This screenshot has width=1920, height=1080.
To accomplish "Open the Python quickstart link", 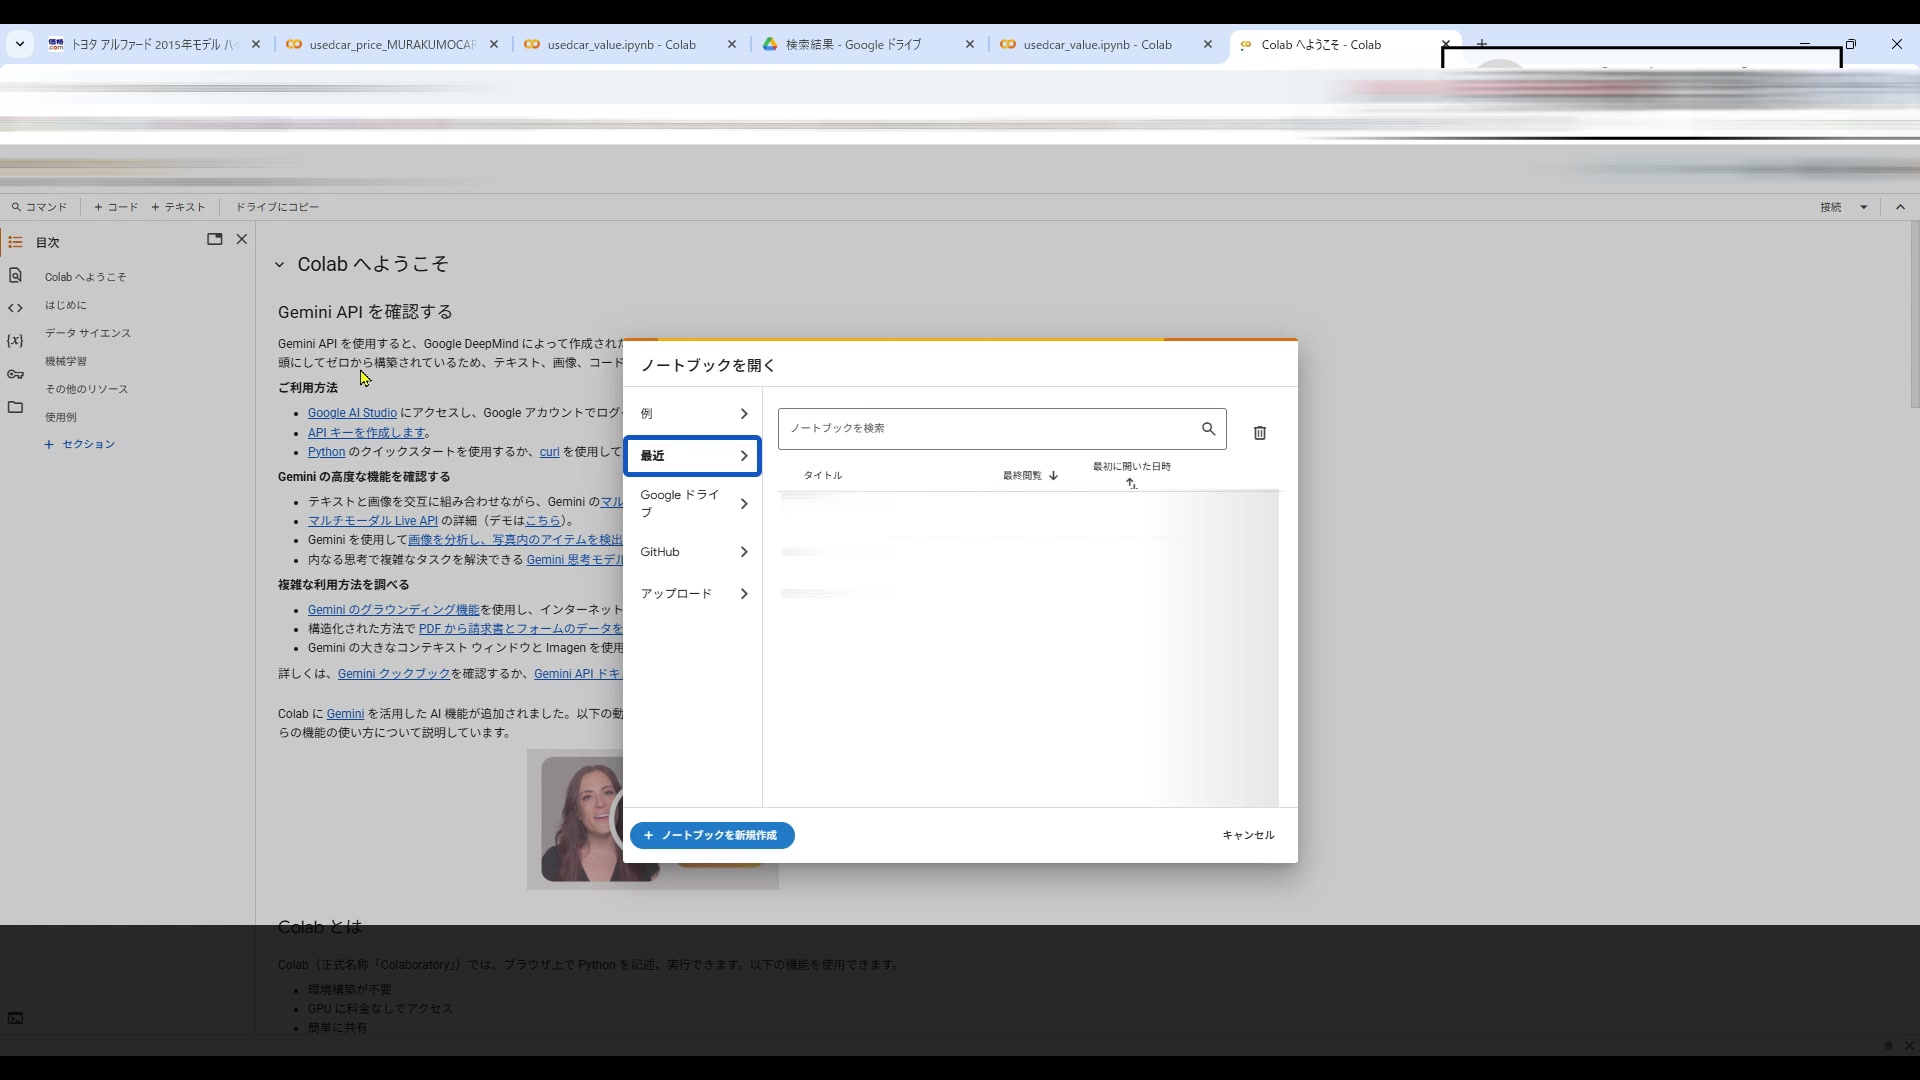I will 326,452.
